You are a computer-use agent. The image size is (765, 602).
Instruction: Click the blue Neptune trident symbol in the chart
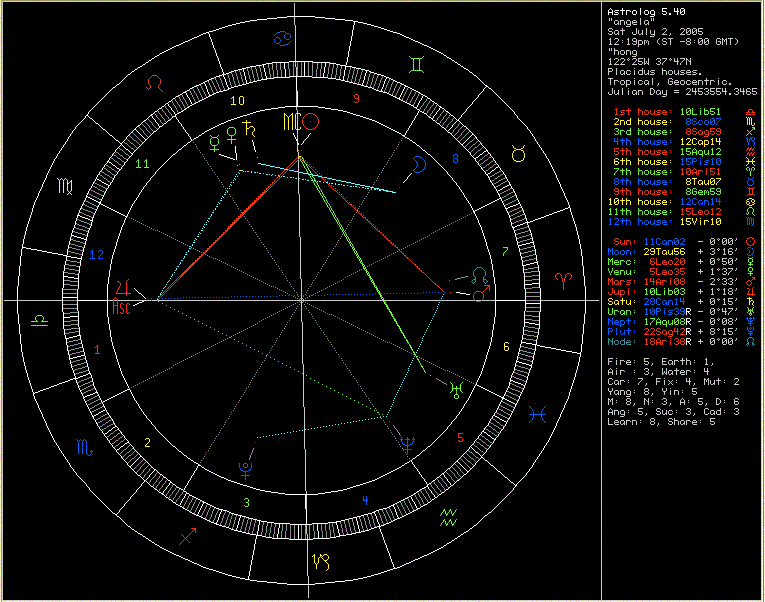coord(407,445)
